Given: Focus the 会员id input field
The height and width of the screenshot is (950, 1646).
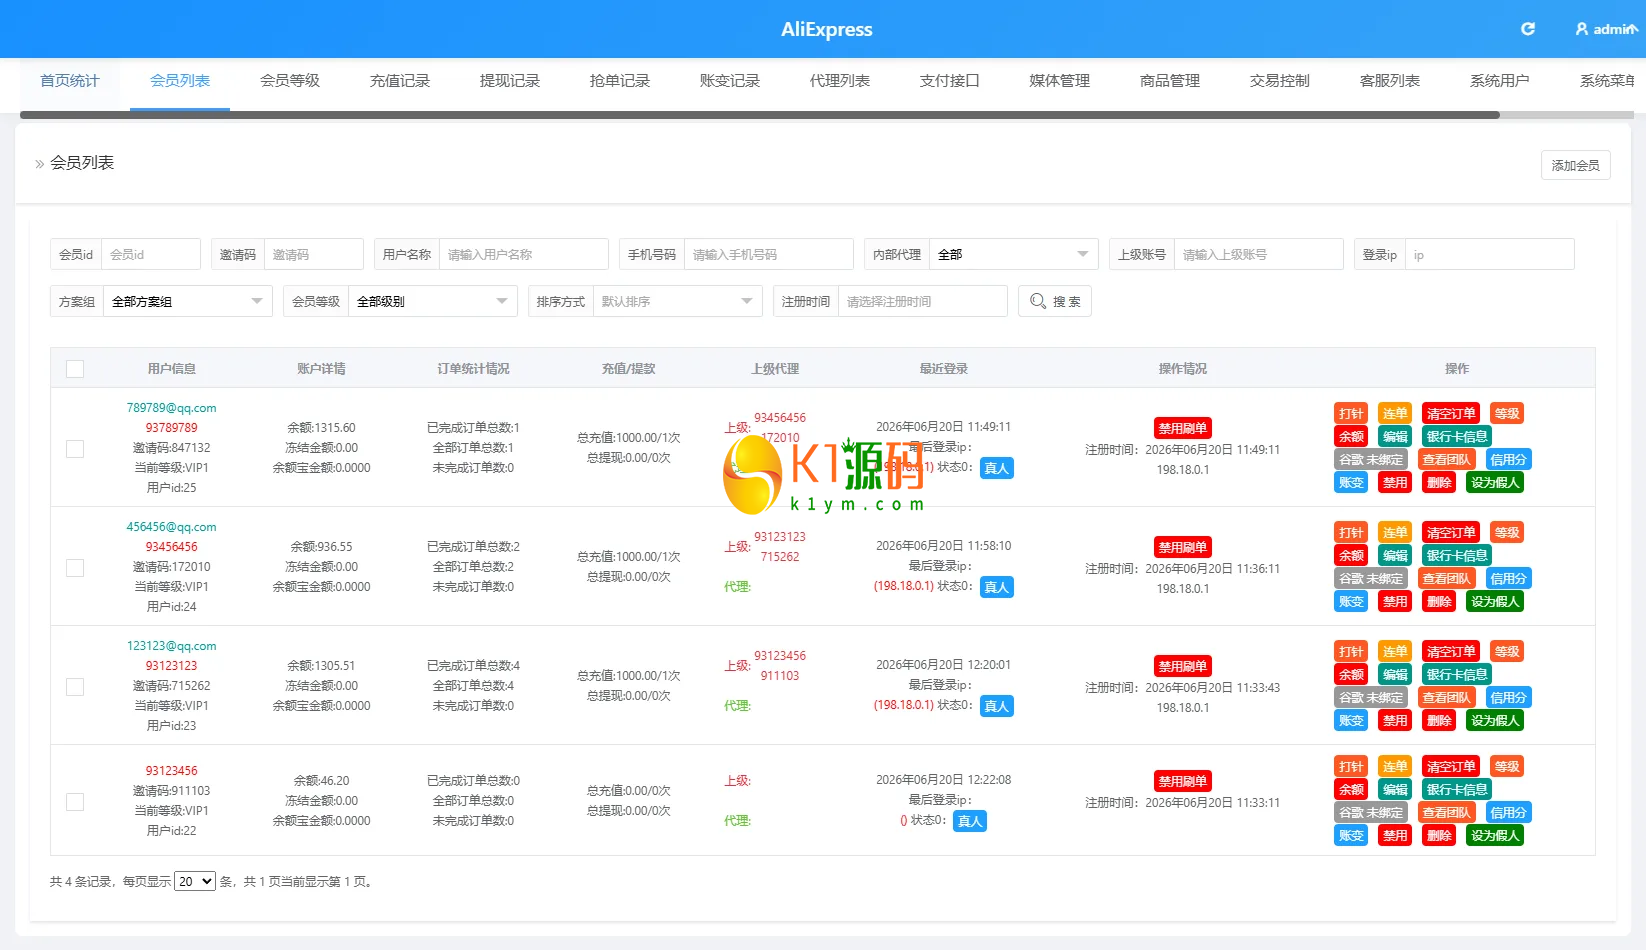Looking at the screenshot, I should pyautogui.click(x=151, y=254).
